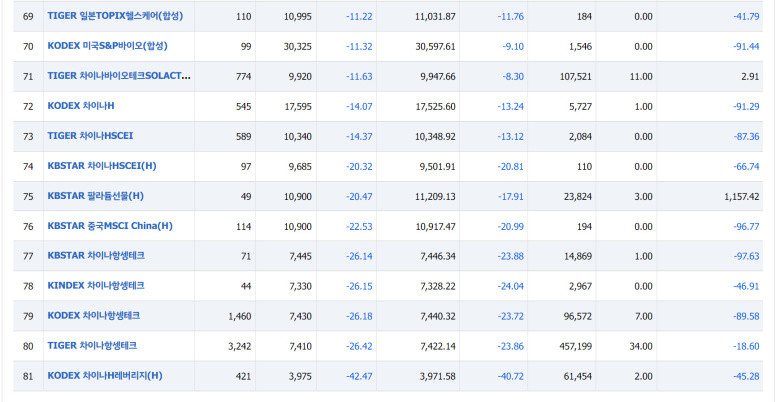Click value 11.00 in row 71
This screenshot has height=402, width=780.
click(x=641, y=77)
